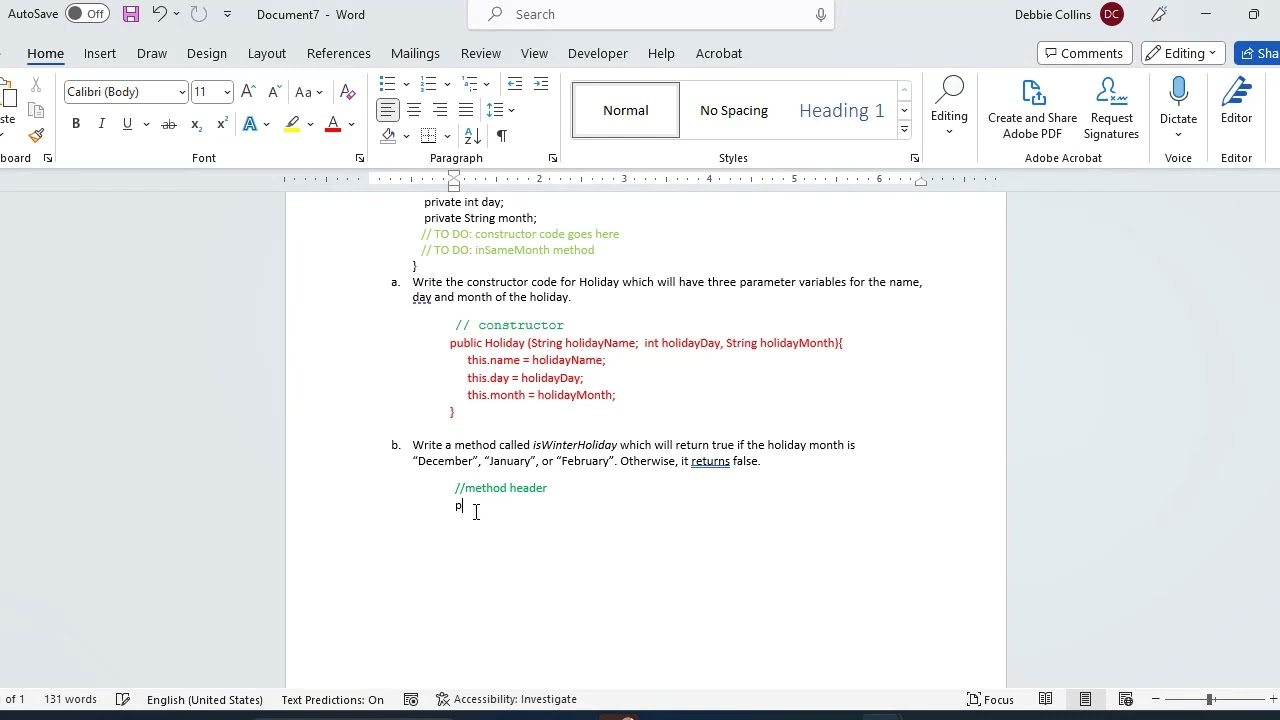Align text left
This screenshot has width=1280, height=720.
[x=388, y=110]
